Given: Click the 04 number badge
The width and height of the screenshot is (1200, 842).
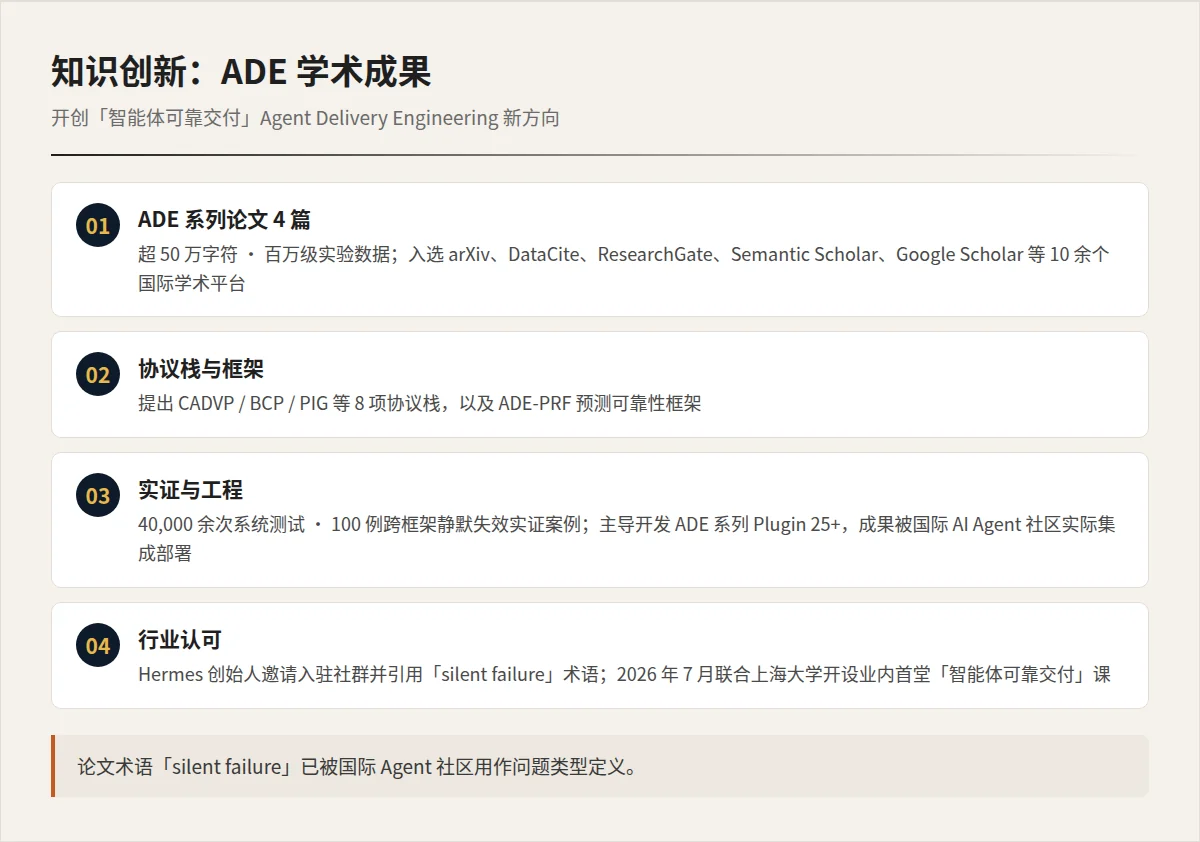Looking at the screenshot, I should [98, 645].
